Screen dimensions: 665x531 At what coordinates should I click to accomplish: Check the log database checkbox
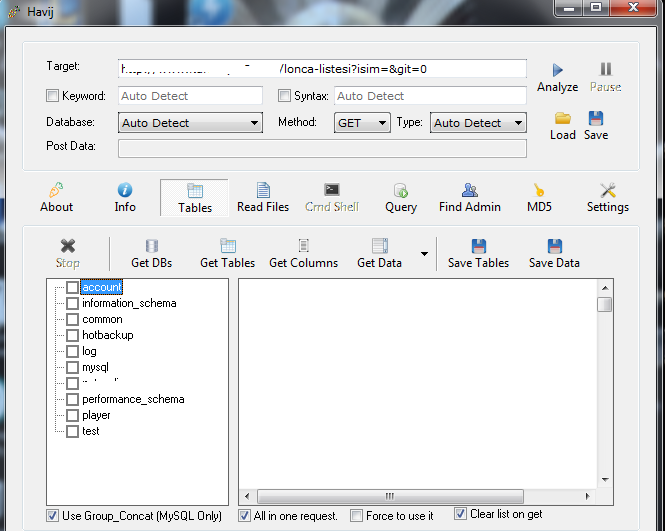click(x=73, y=351)
